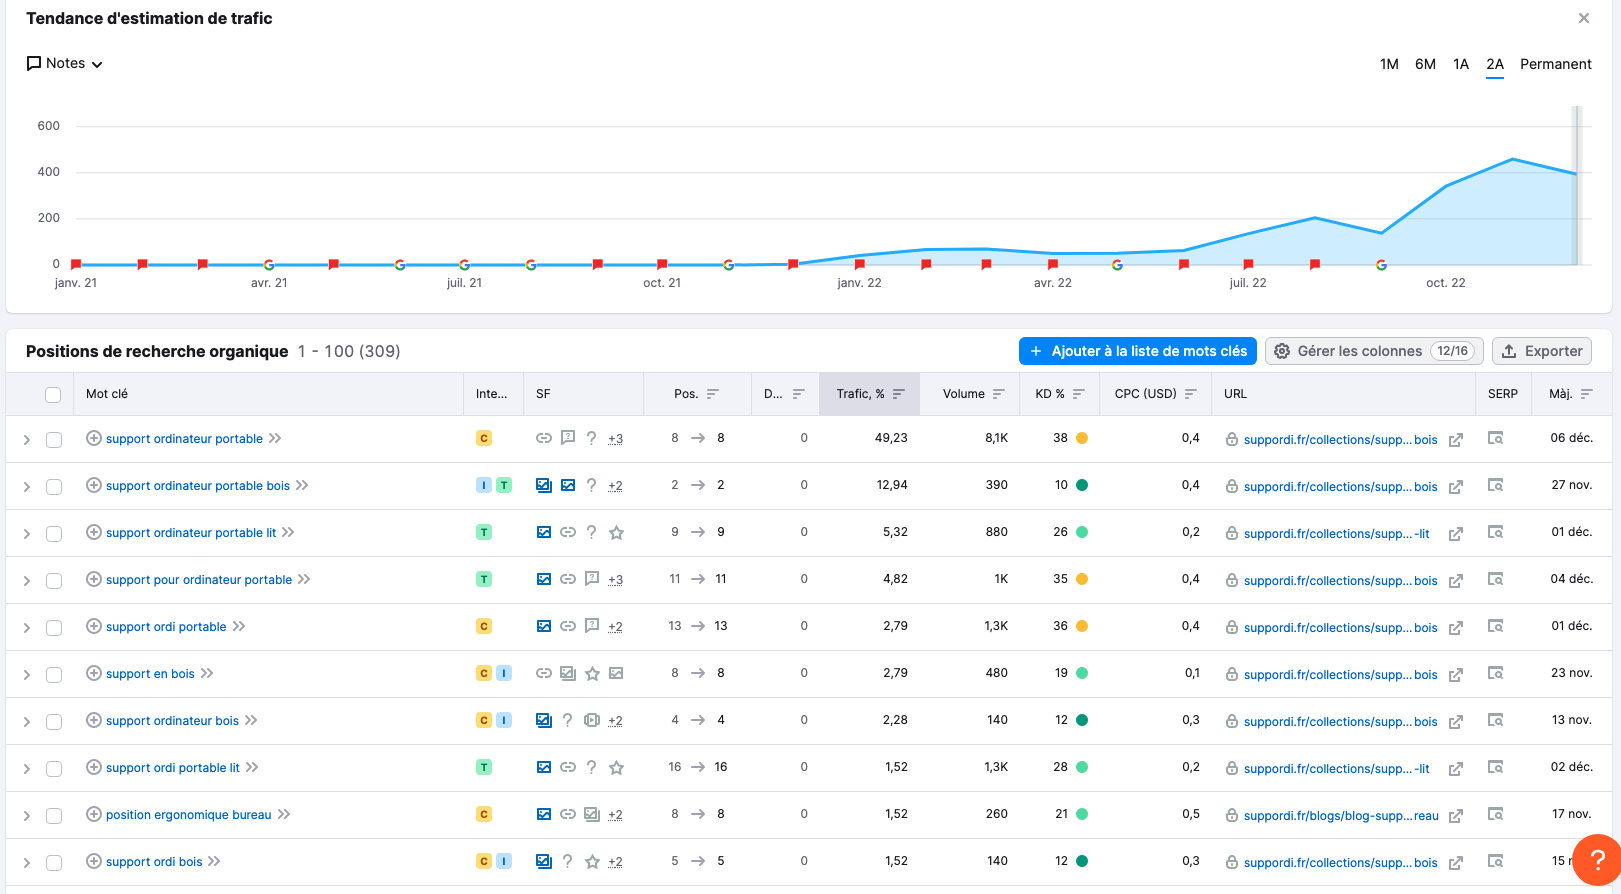Sort by Trafic % column icon

click(x=899, y=394)
